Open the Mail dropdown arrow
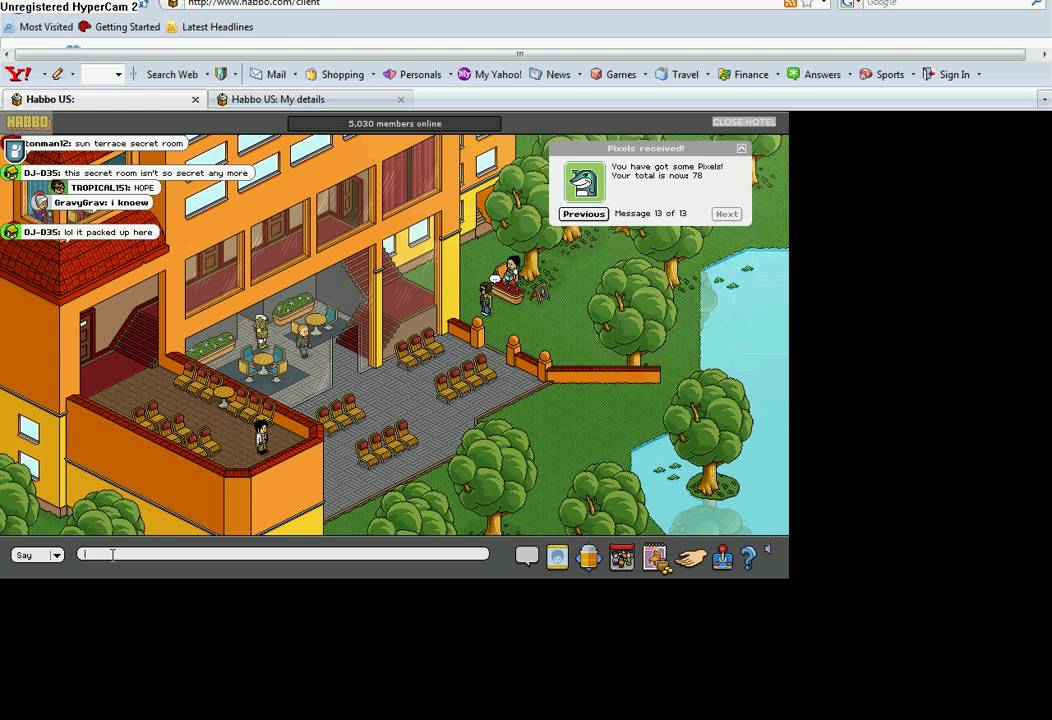 click(295, 74)
